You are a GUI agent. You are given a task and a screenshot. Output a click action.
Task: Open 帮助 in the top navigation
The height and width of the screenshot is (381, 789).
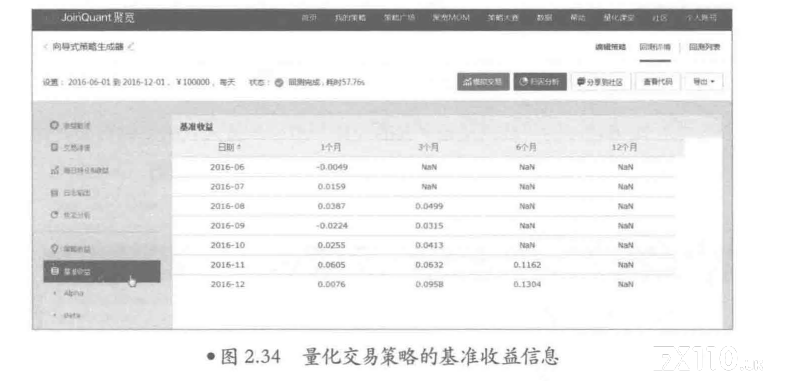[578, 18]
